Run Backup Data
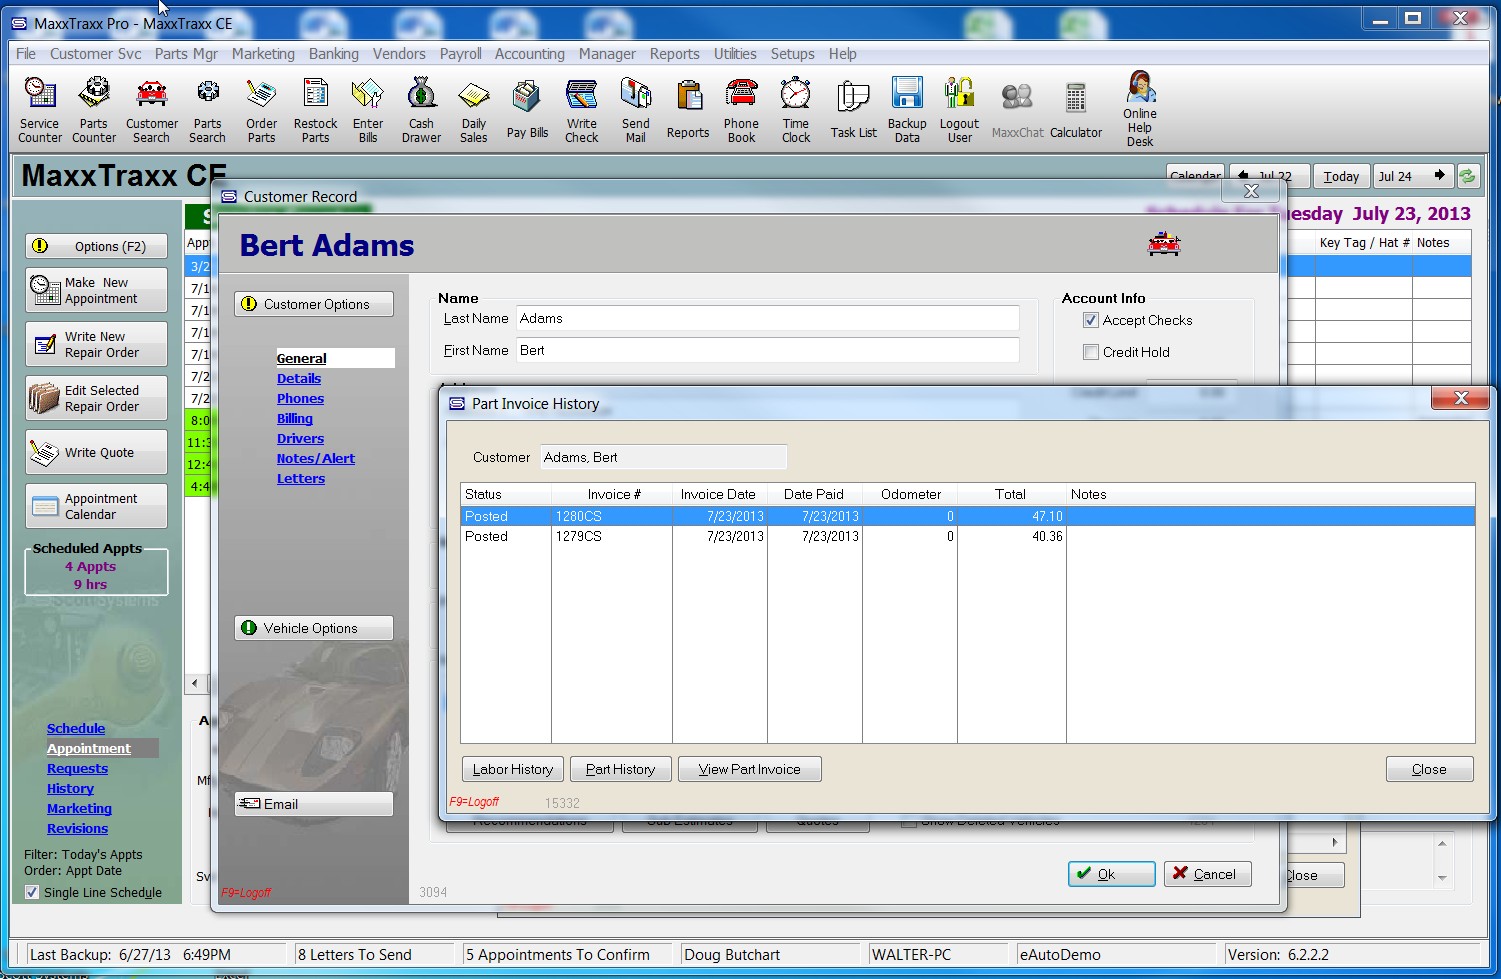The image size is (1501, 979). [x=907, y=110]
